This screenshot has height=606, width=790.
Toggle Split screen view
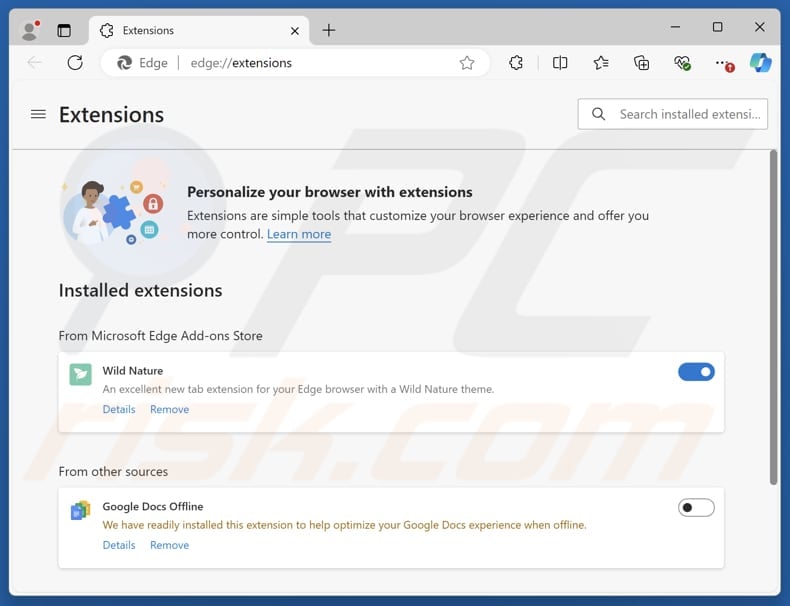pos(560,63)
